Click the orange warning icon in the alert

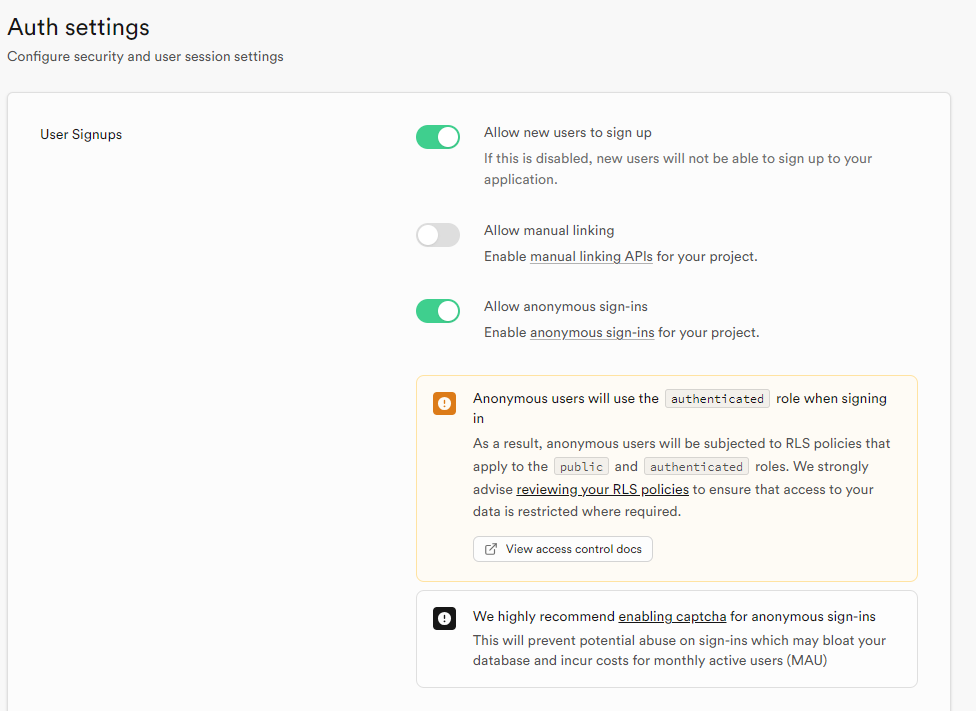[445, 403]
